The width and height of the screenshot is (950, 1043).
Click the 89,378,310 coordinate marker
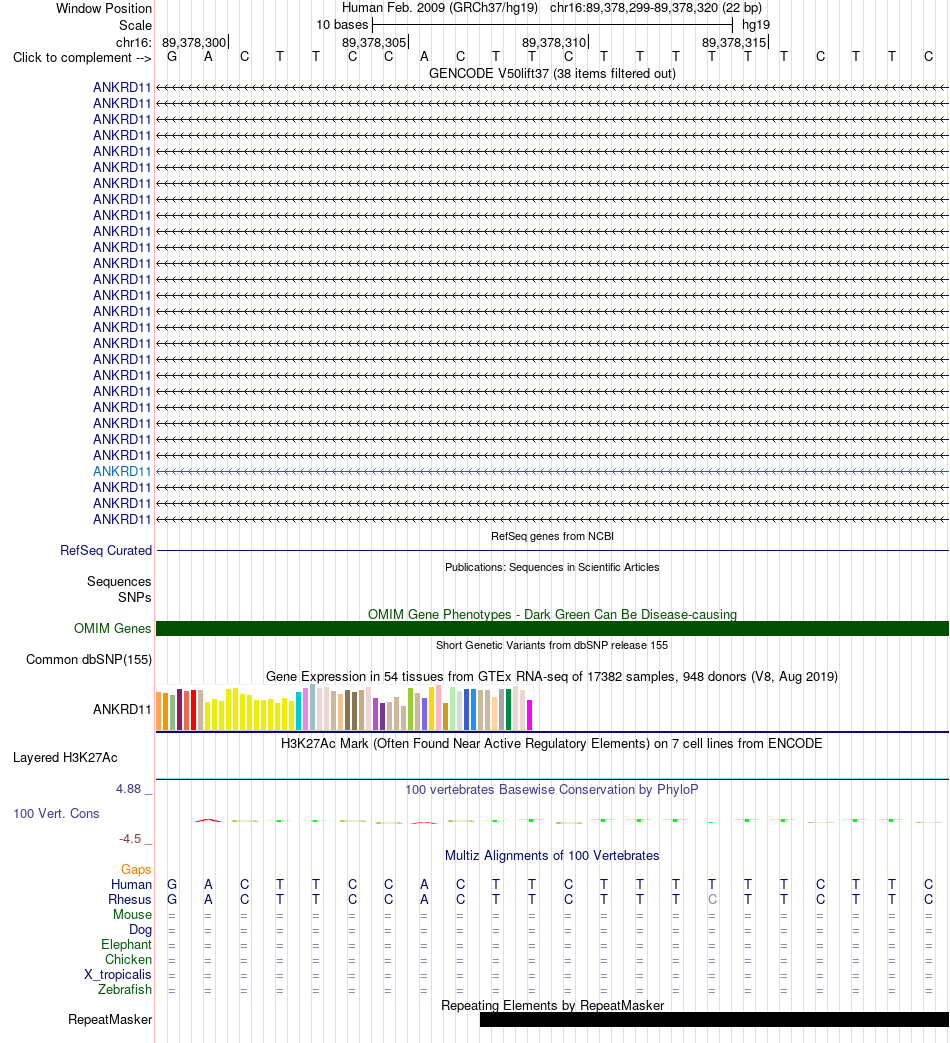click(x=554, y=42)
